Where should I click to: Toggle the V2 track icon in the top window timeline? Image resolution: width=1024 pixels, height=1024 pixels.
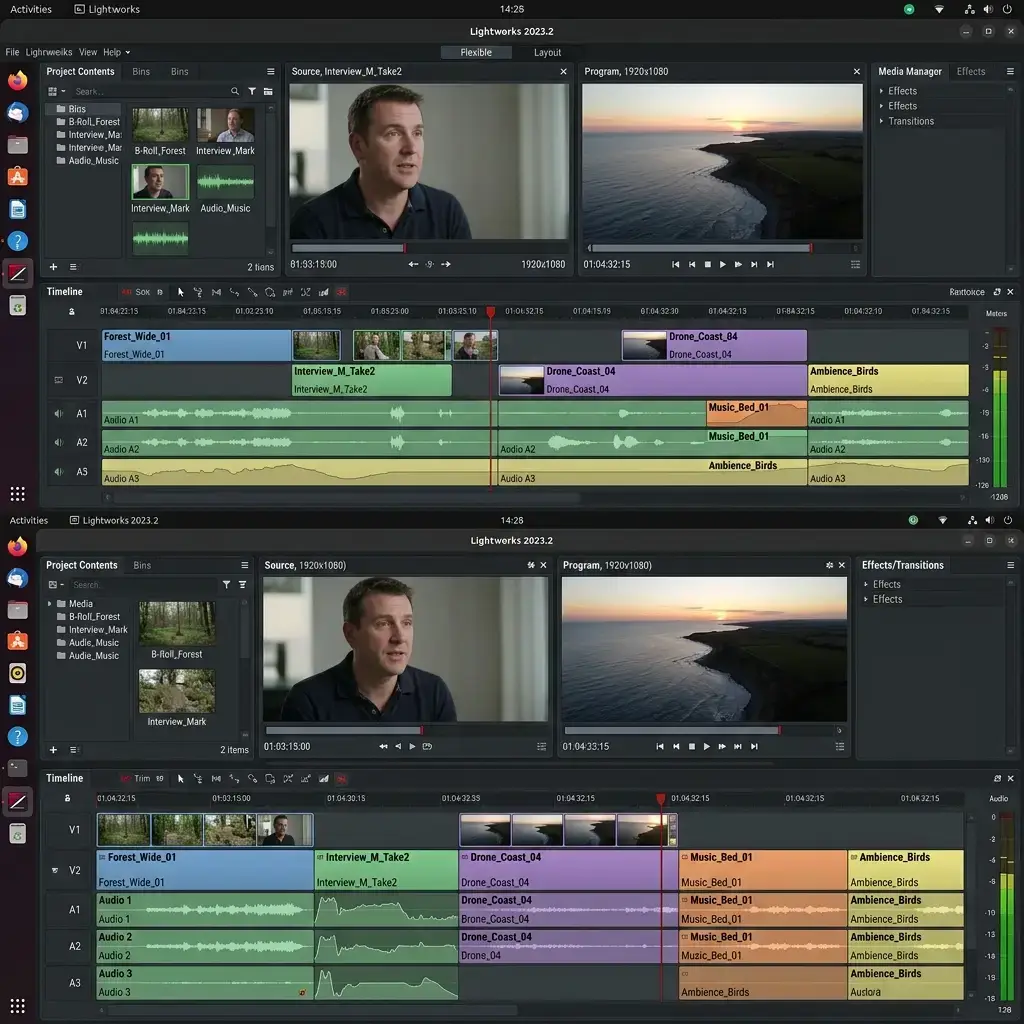(59, 380)
